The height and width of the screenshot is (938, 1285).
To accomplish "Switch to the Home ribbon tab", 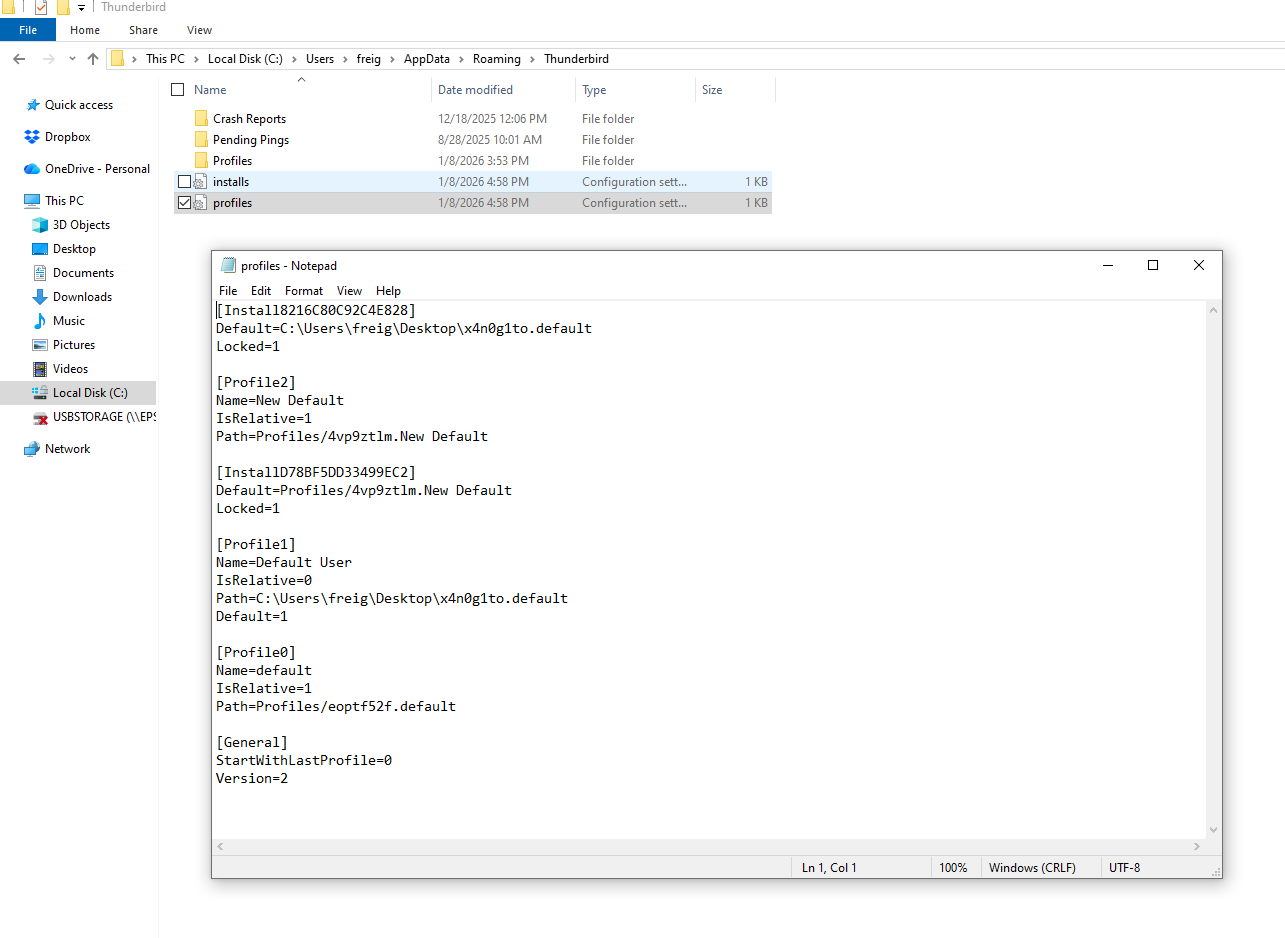I will pos(85,30).
